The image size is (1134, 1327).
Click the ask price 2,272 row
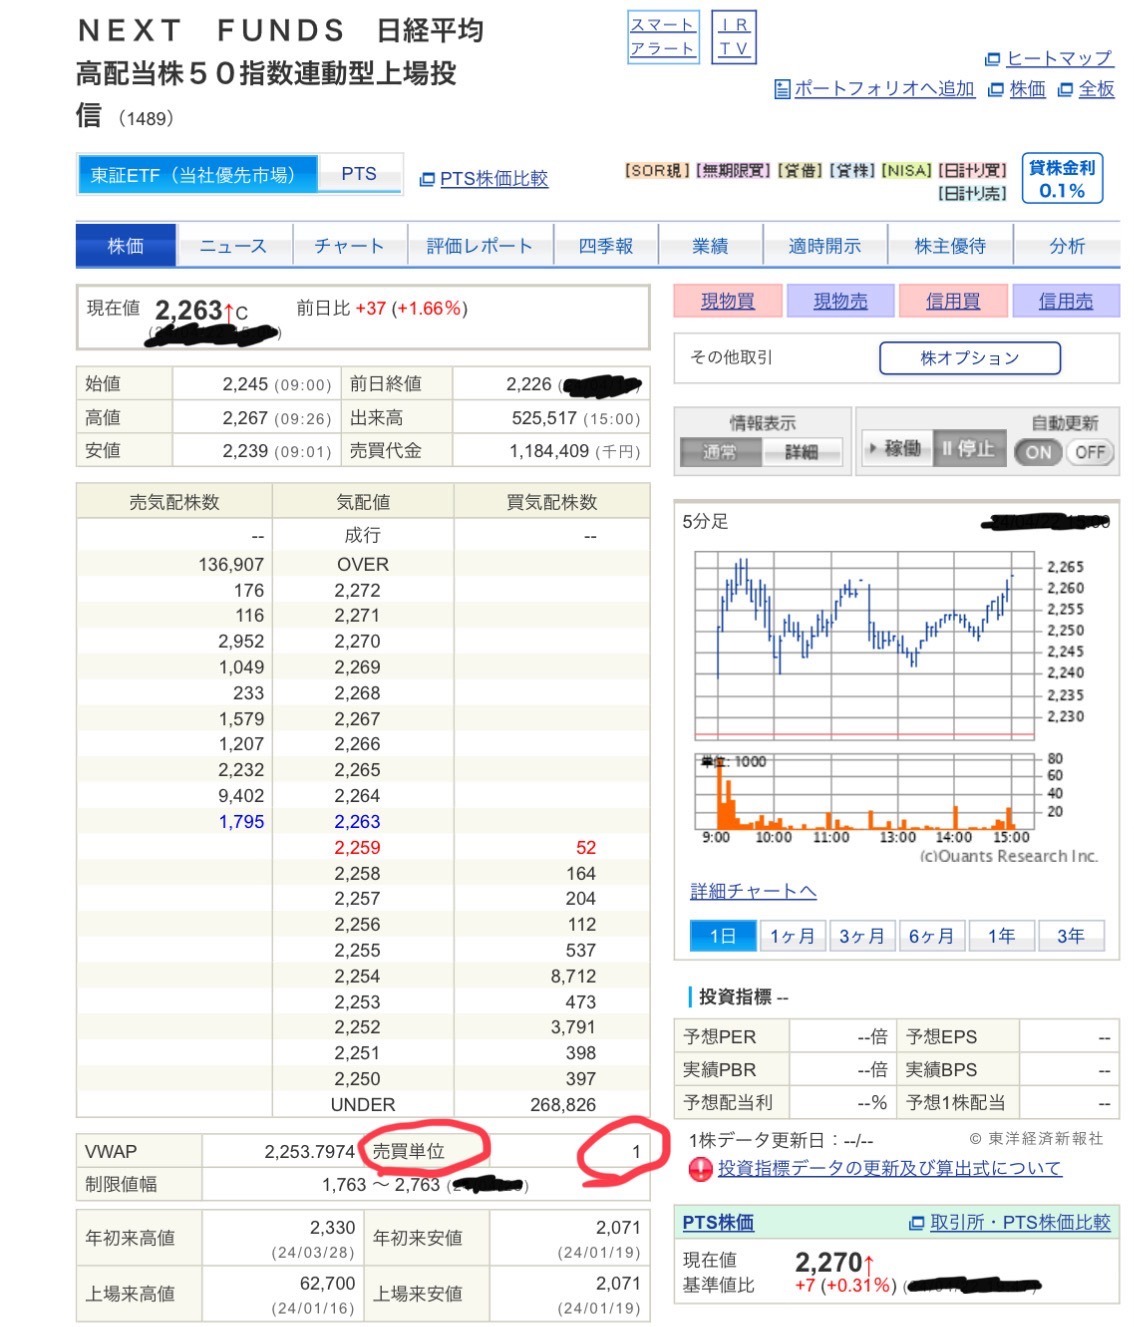point(363,591)
